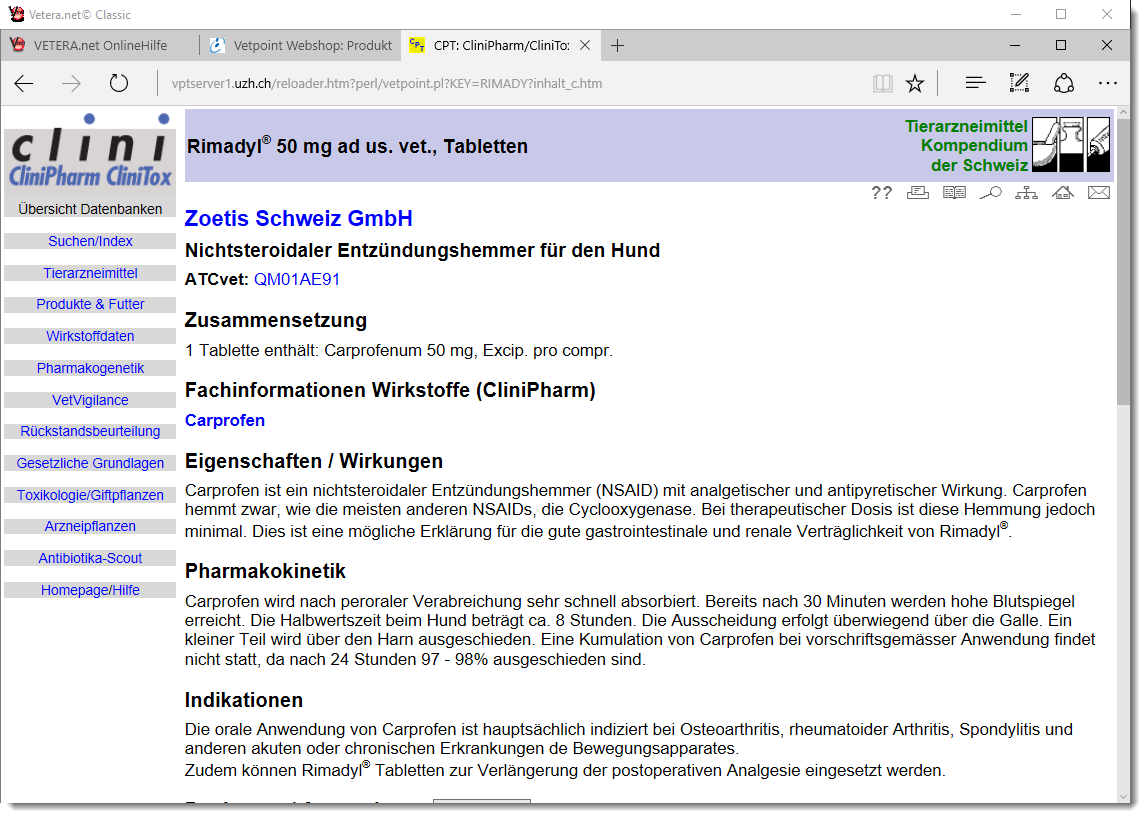Add page to favorites with star icon
The height and width of the screenshot is (818, 1146).
point(914,84)
